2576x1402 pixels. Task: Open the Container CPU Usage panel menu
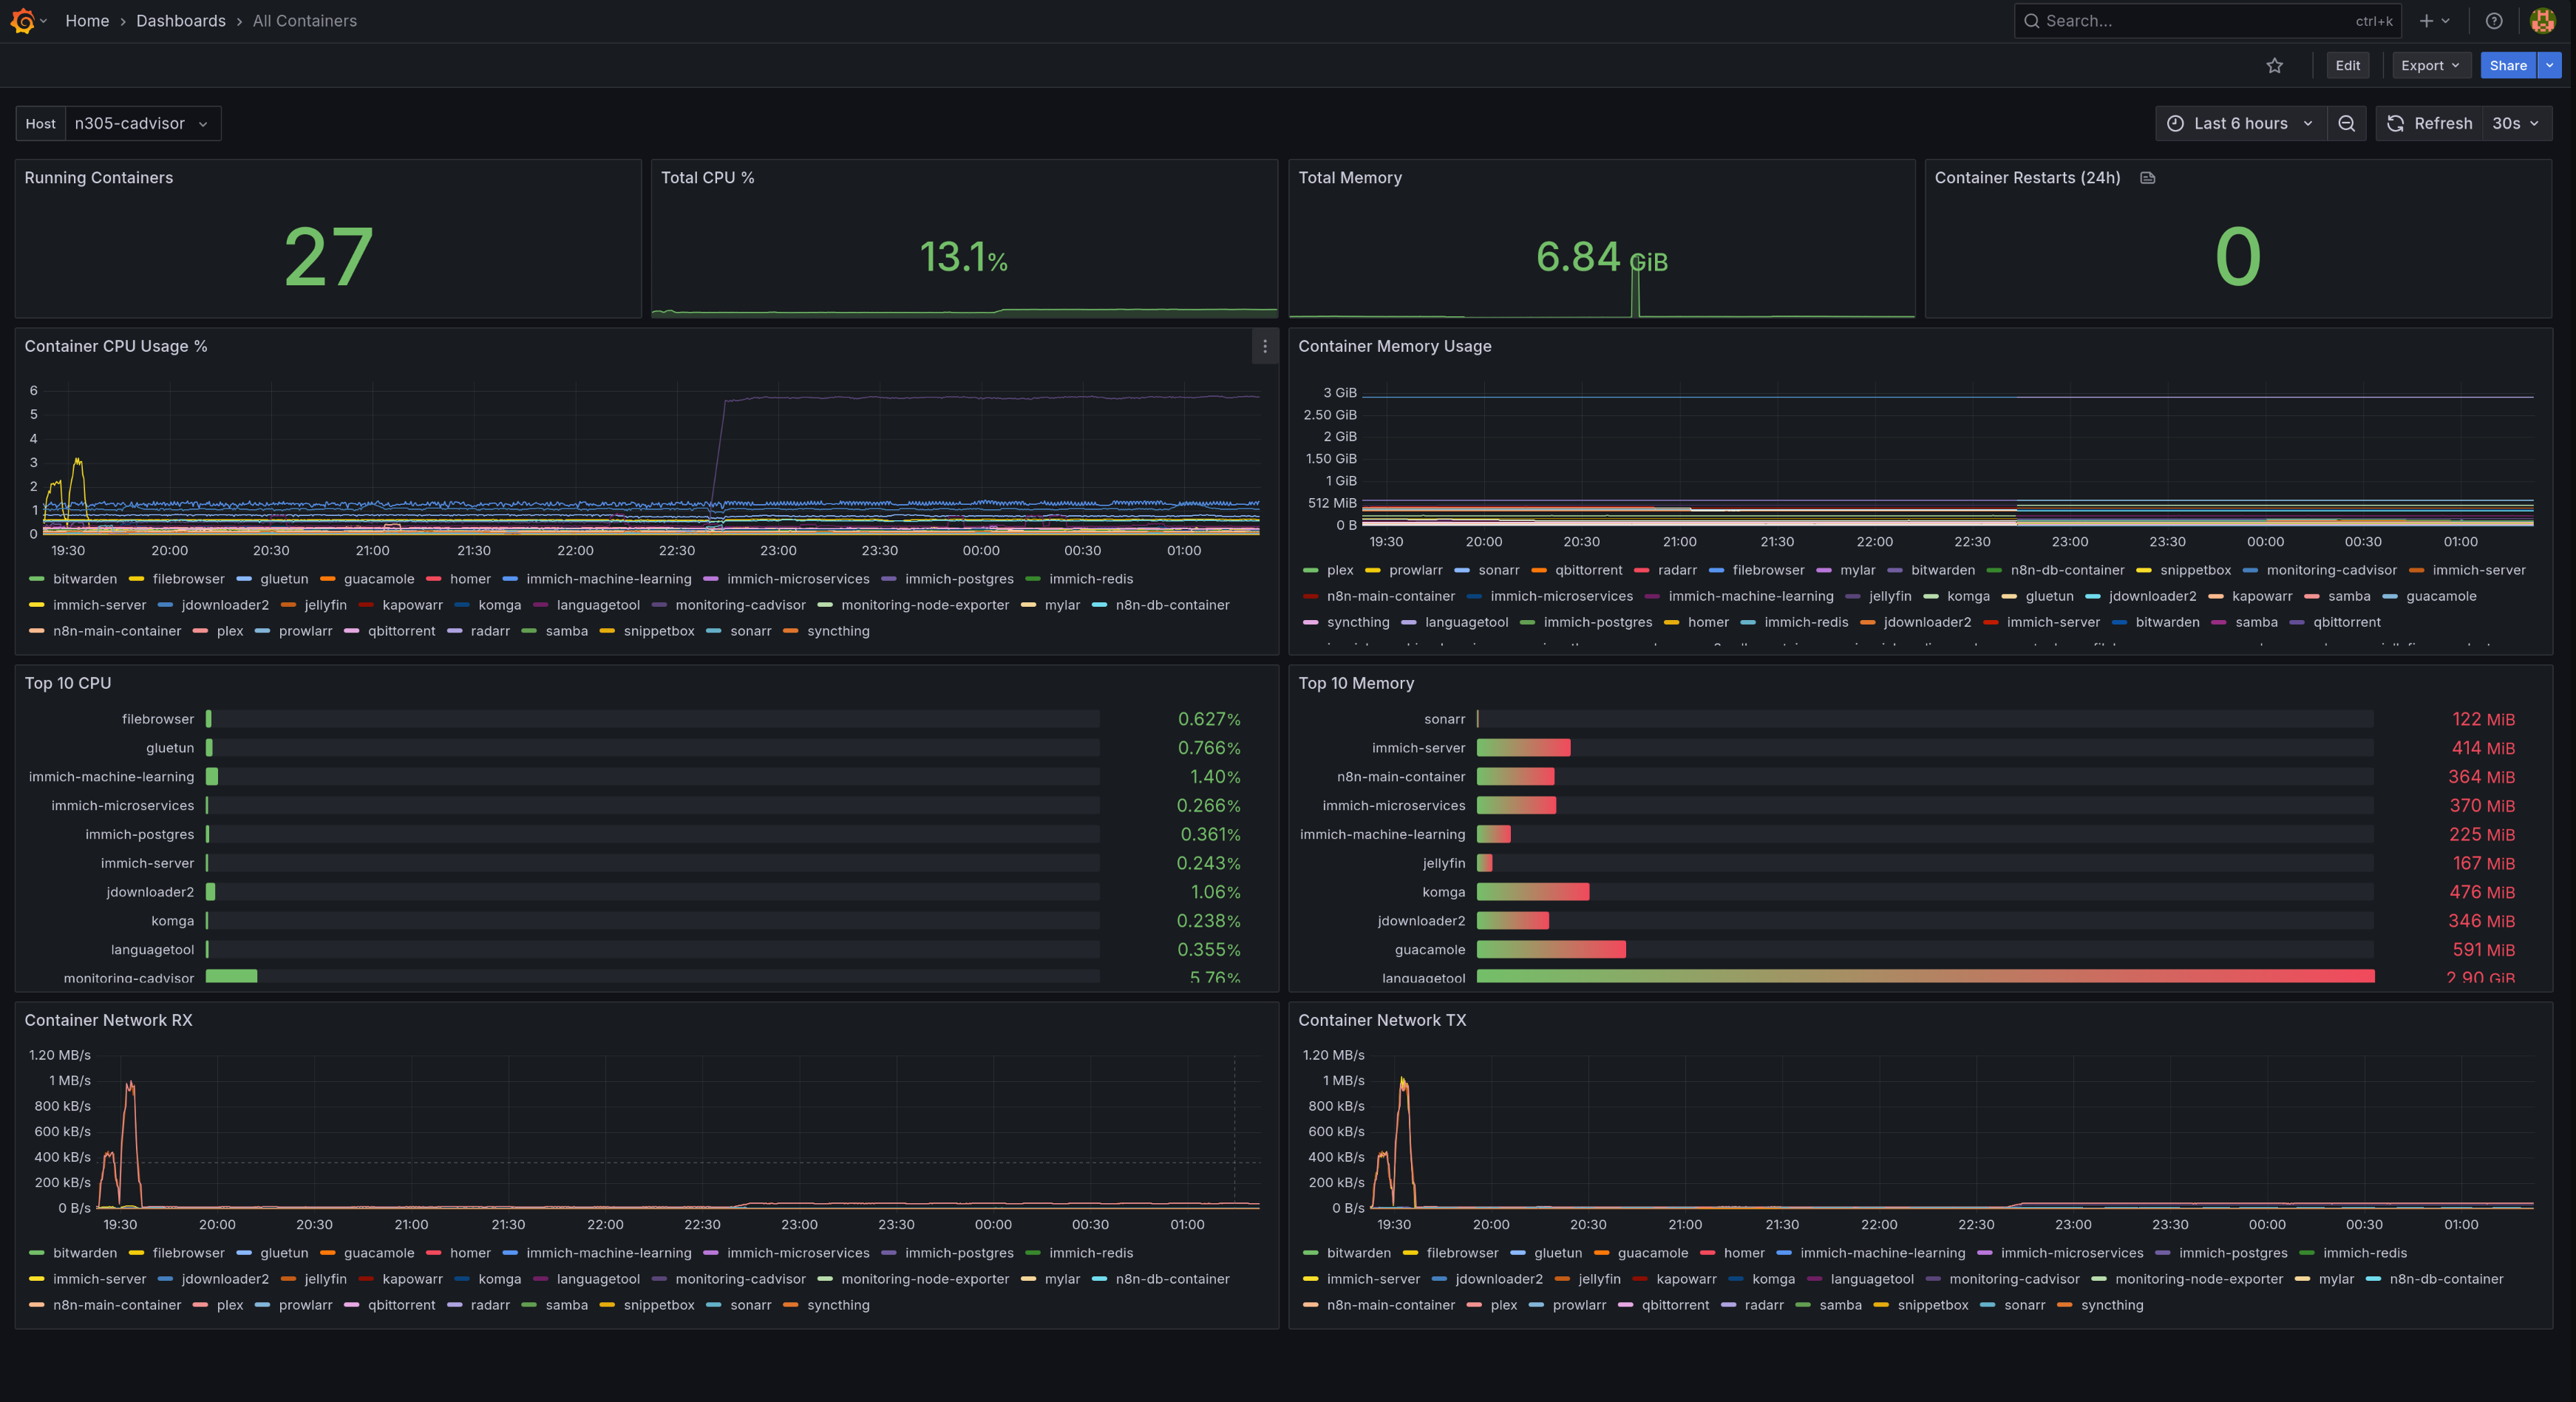tap(1264, 347)
